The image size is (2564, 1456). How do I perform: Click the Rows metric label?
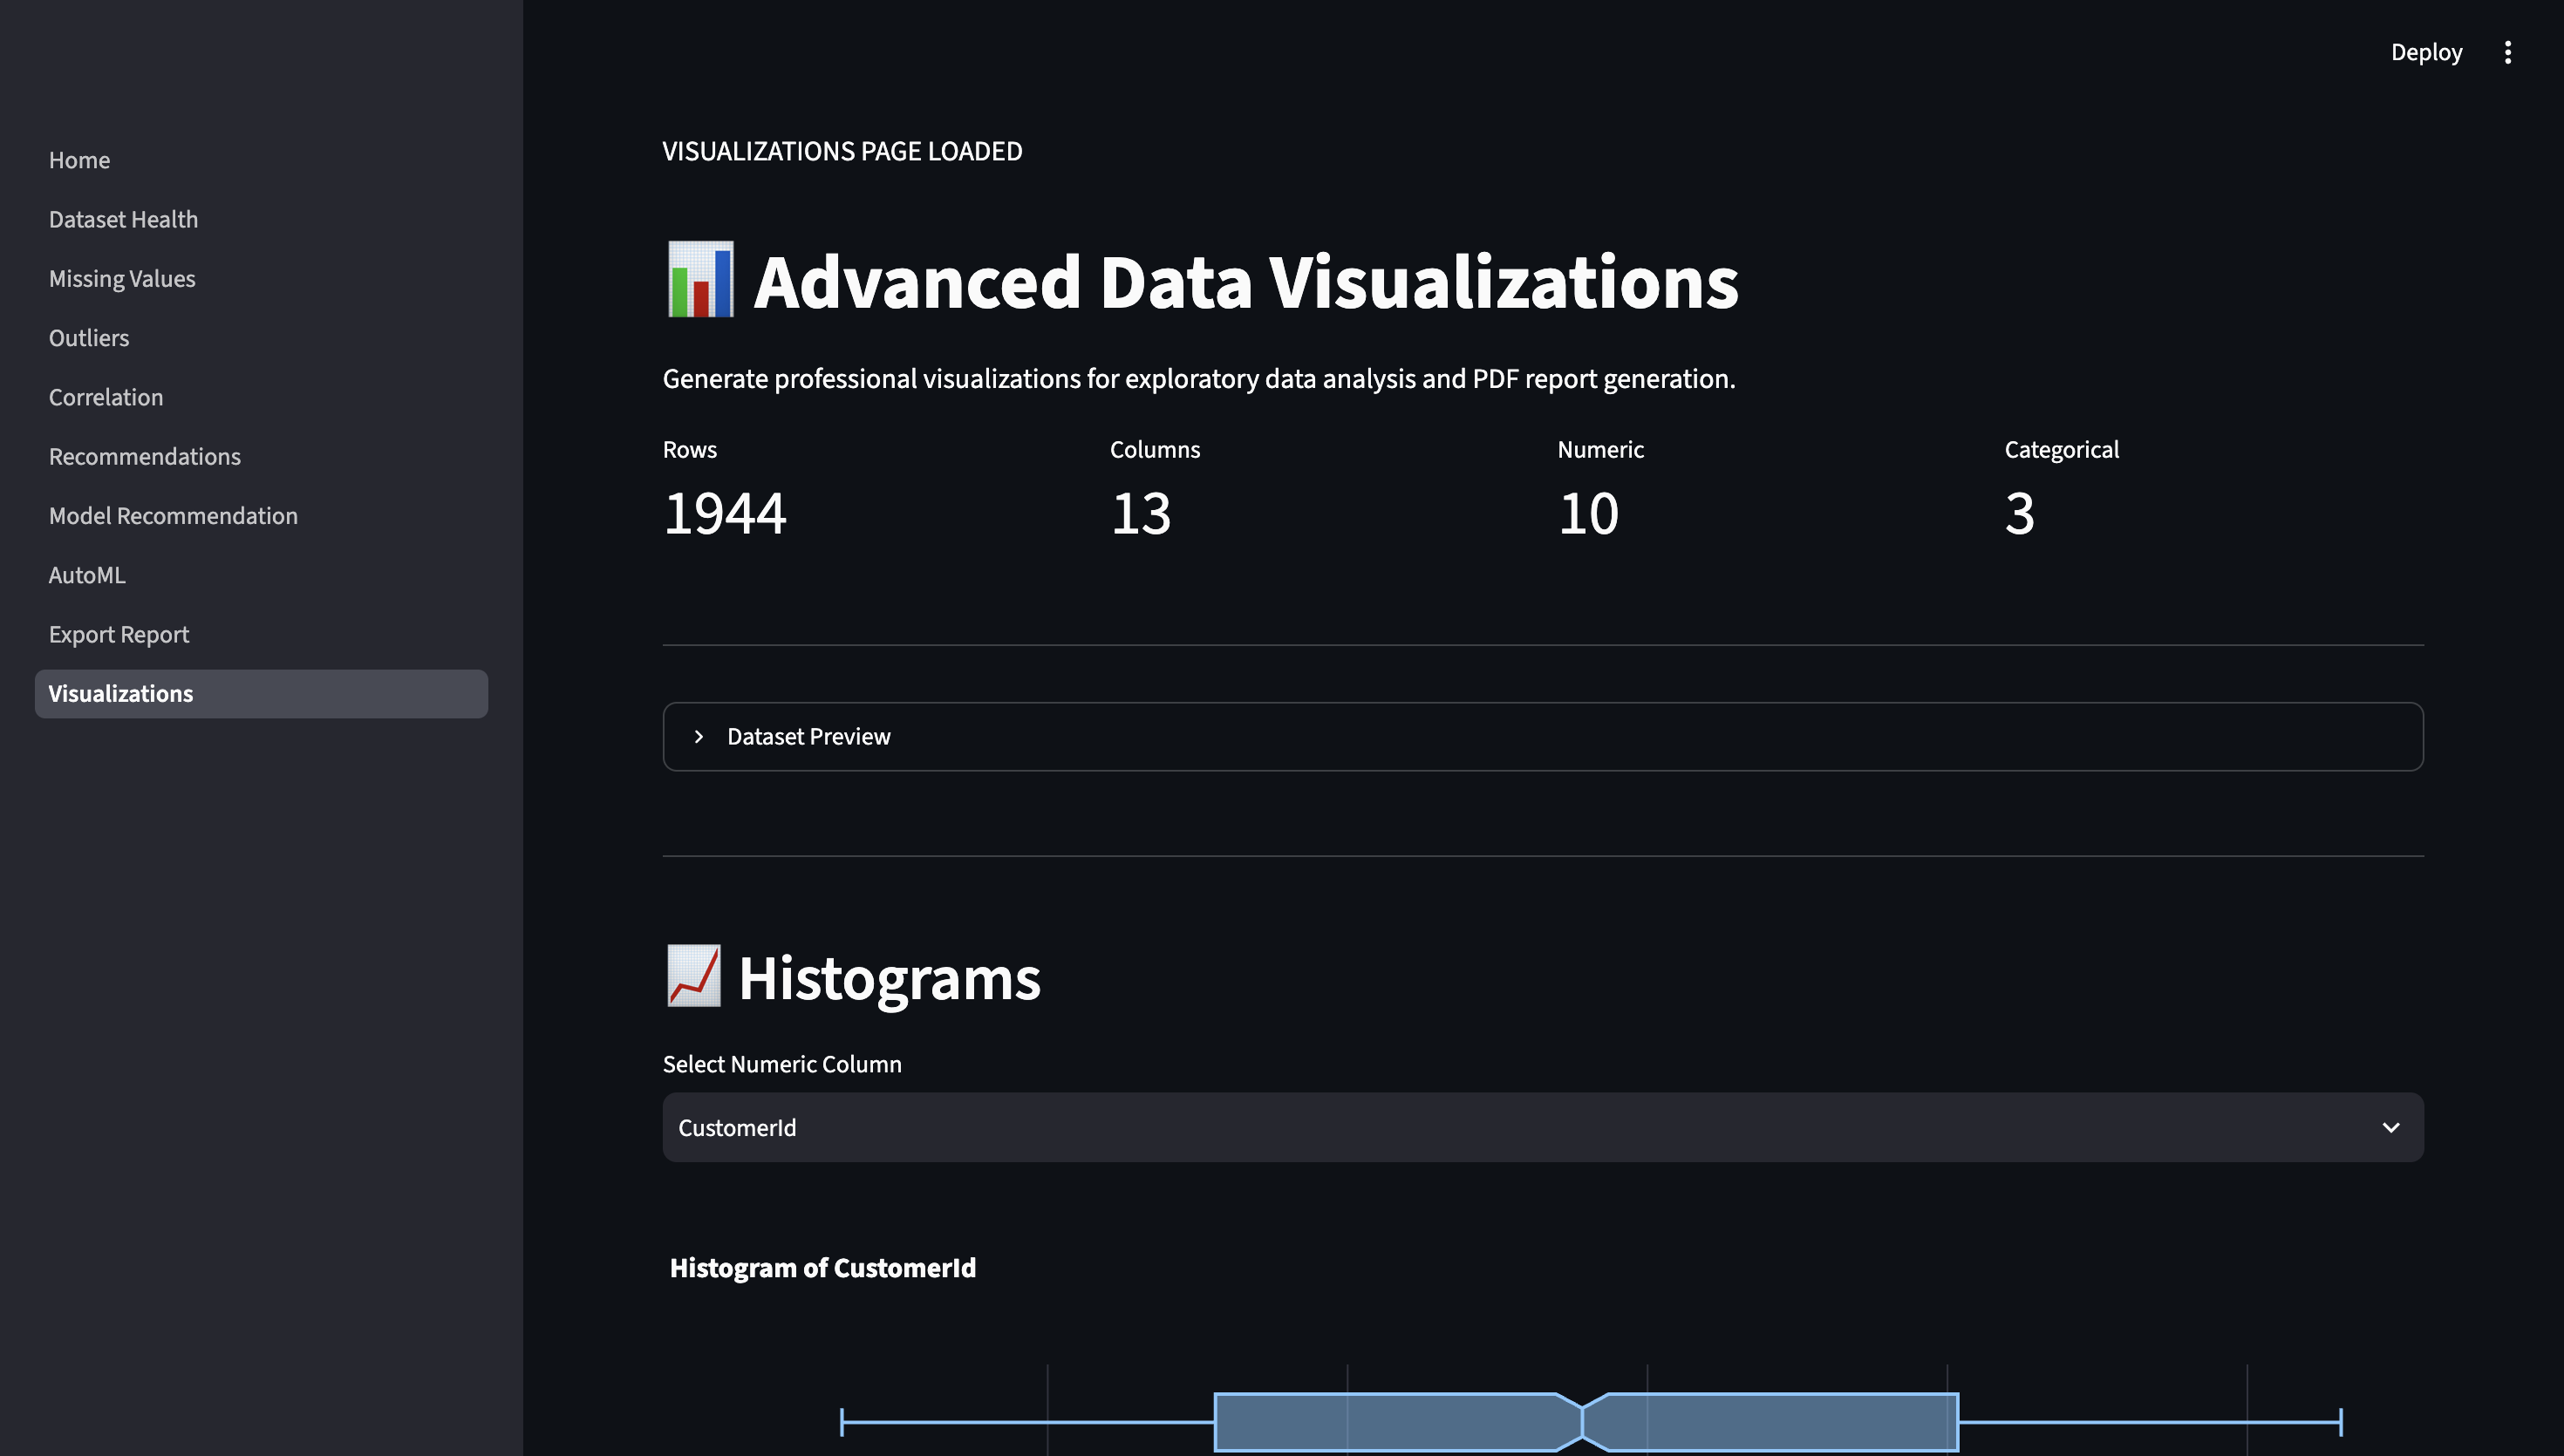click(690, 449)
